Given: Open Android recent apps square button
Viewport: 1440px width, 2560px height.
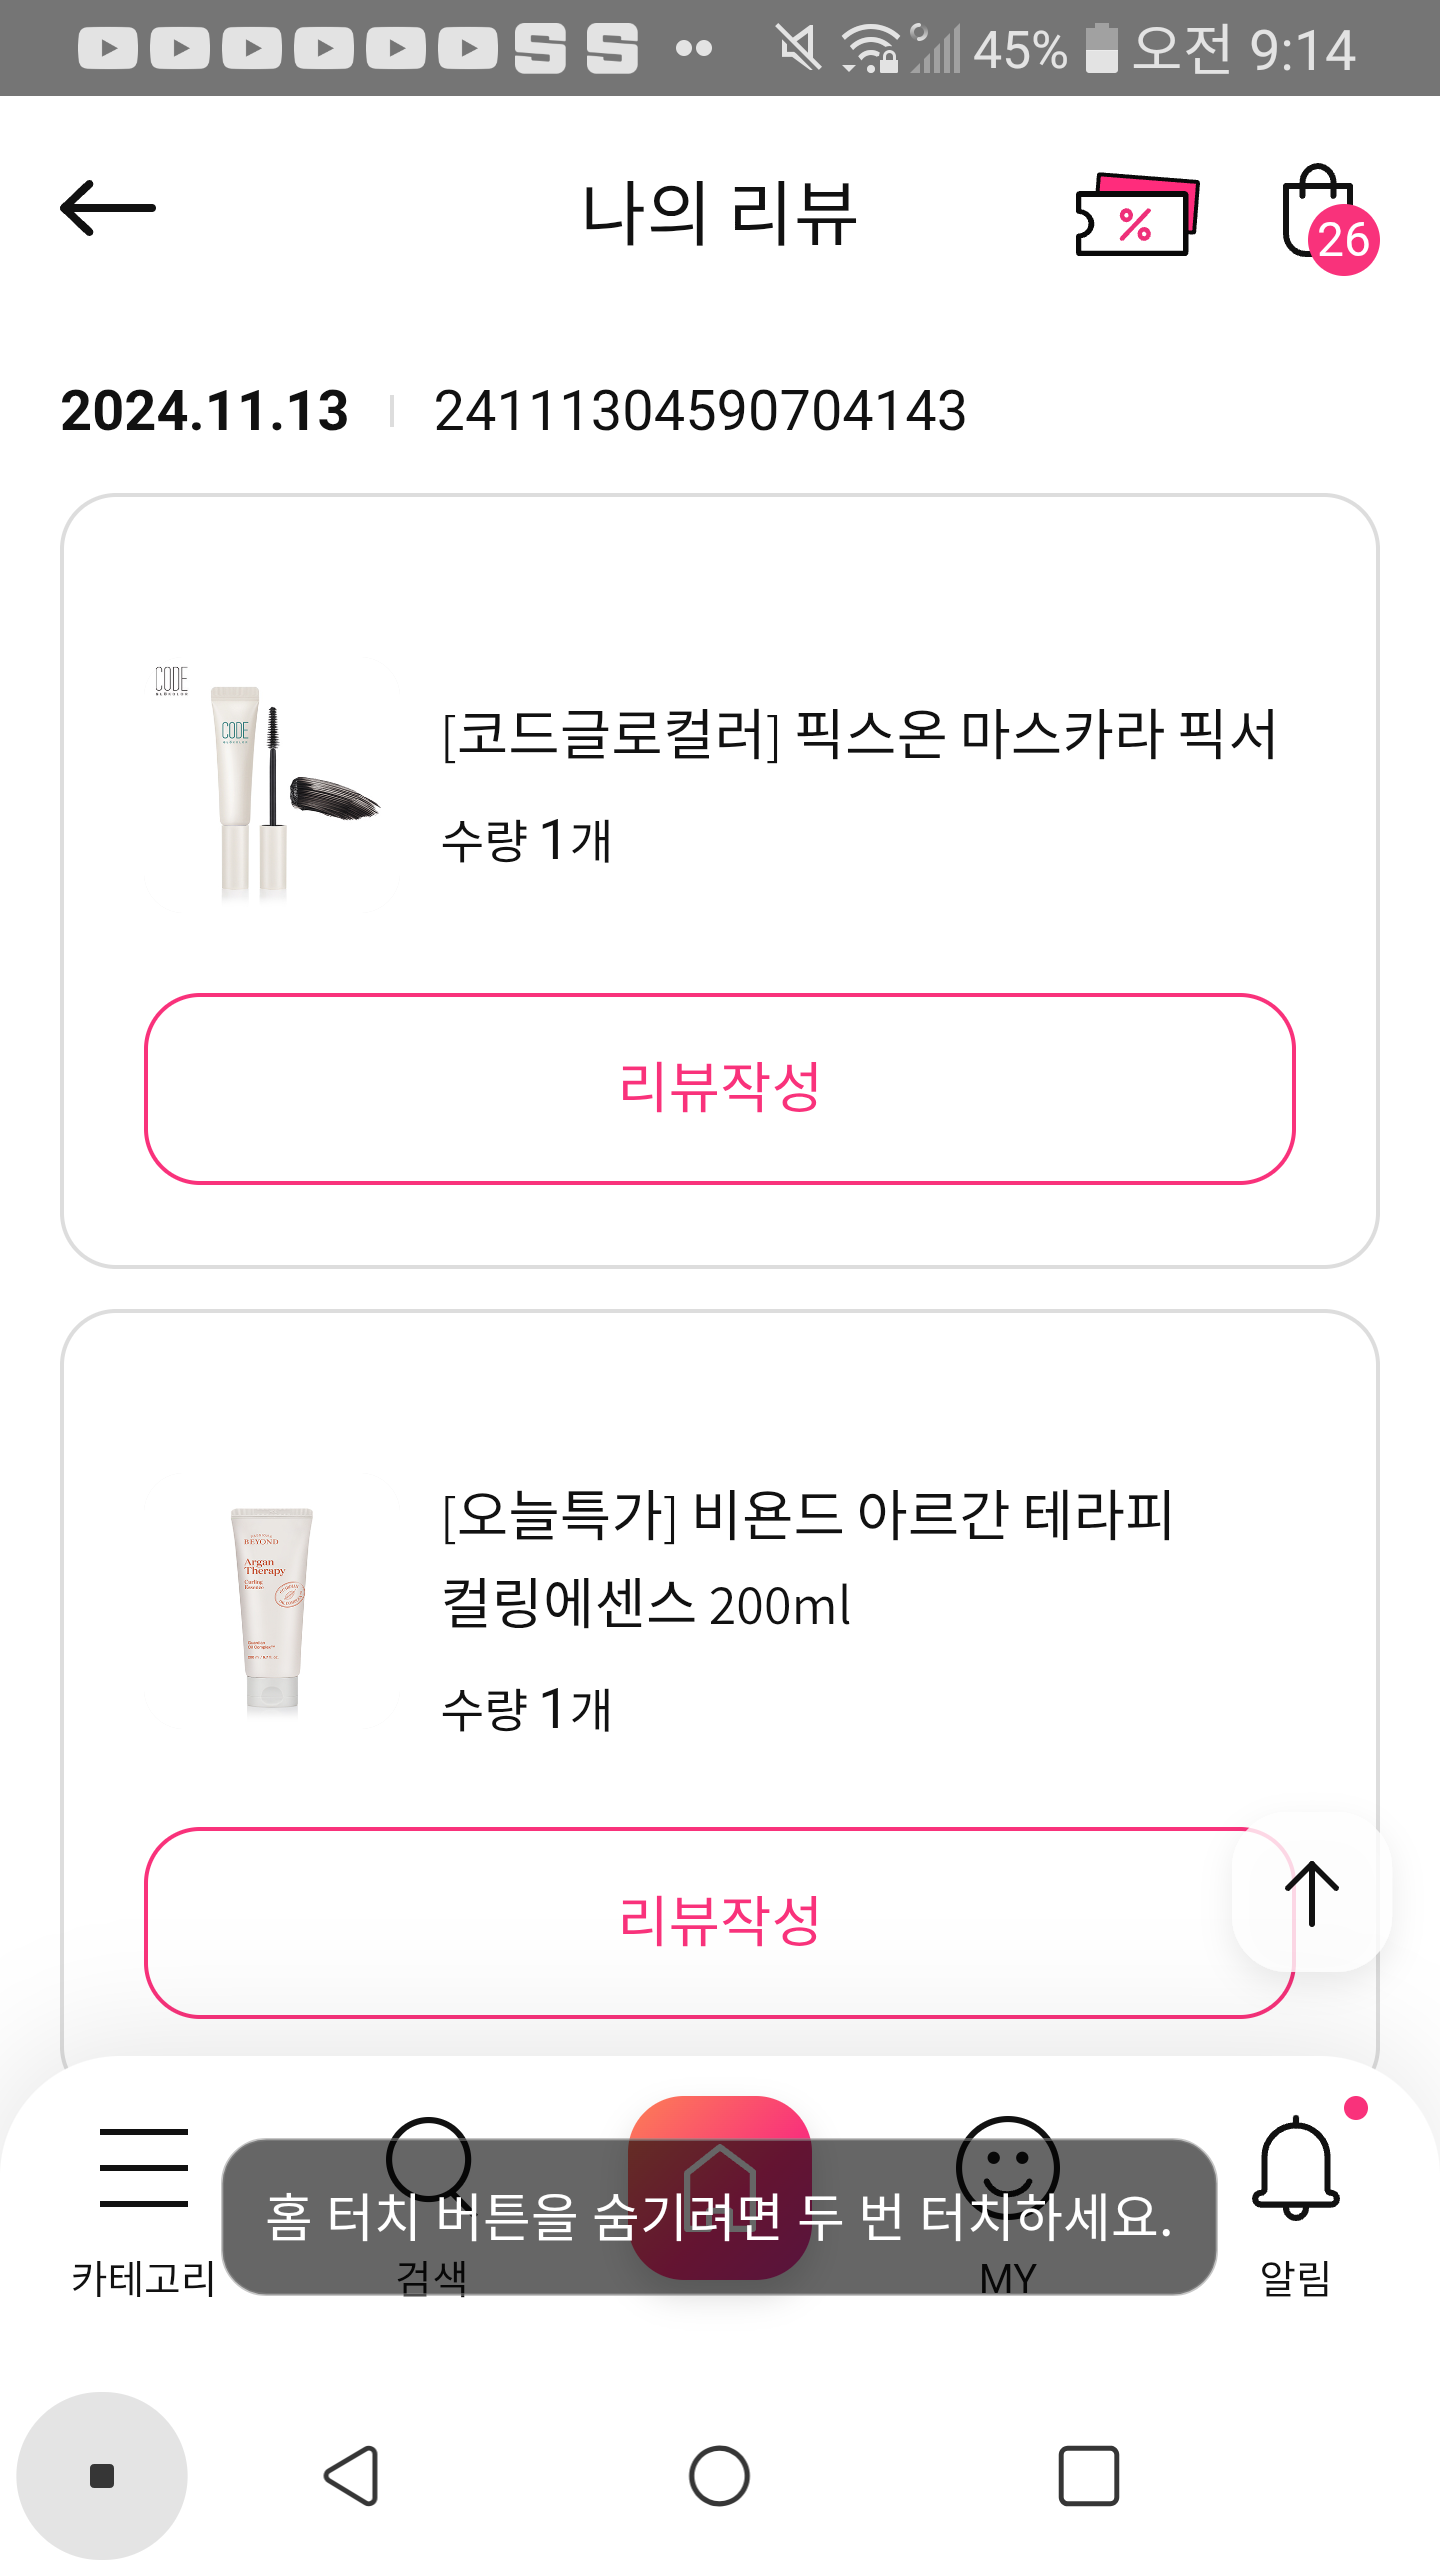Looking at the screenshot, I should [x=1088, y=2476].
